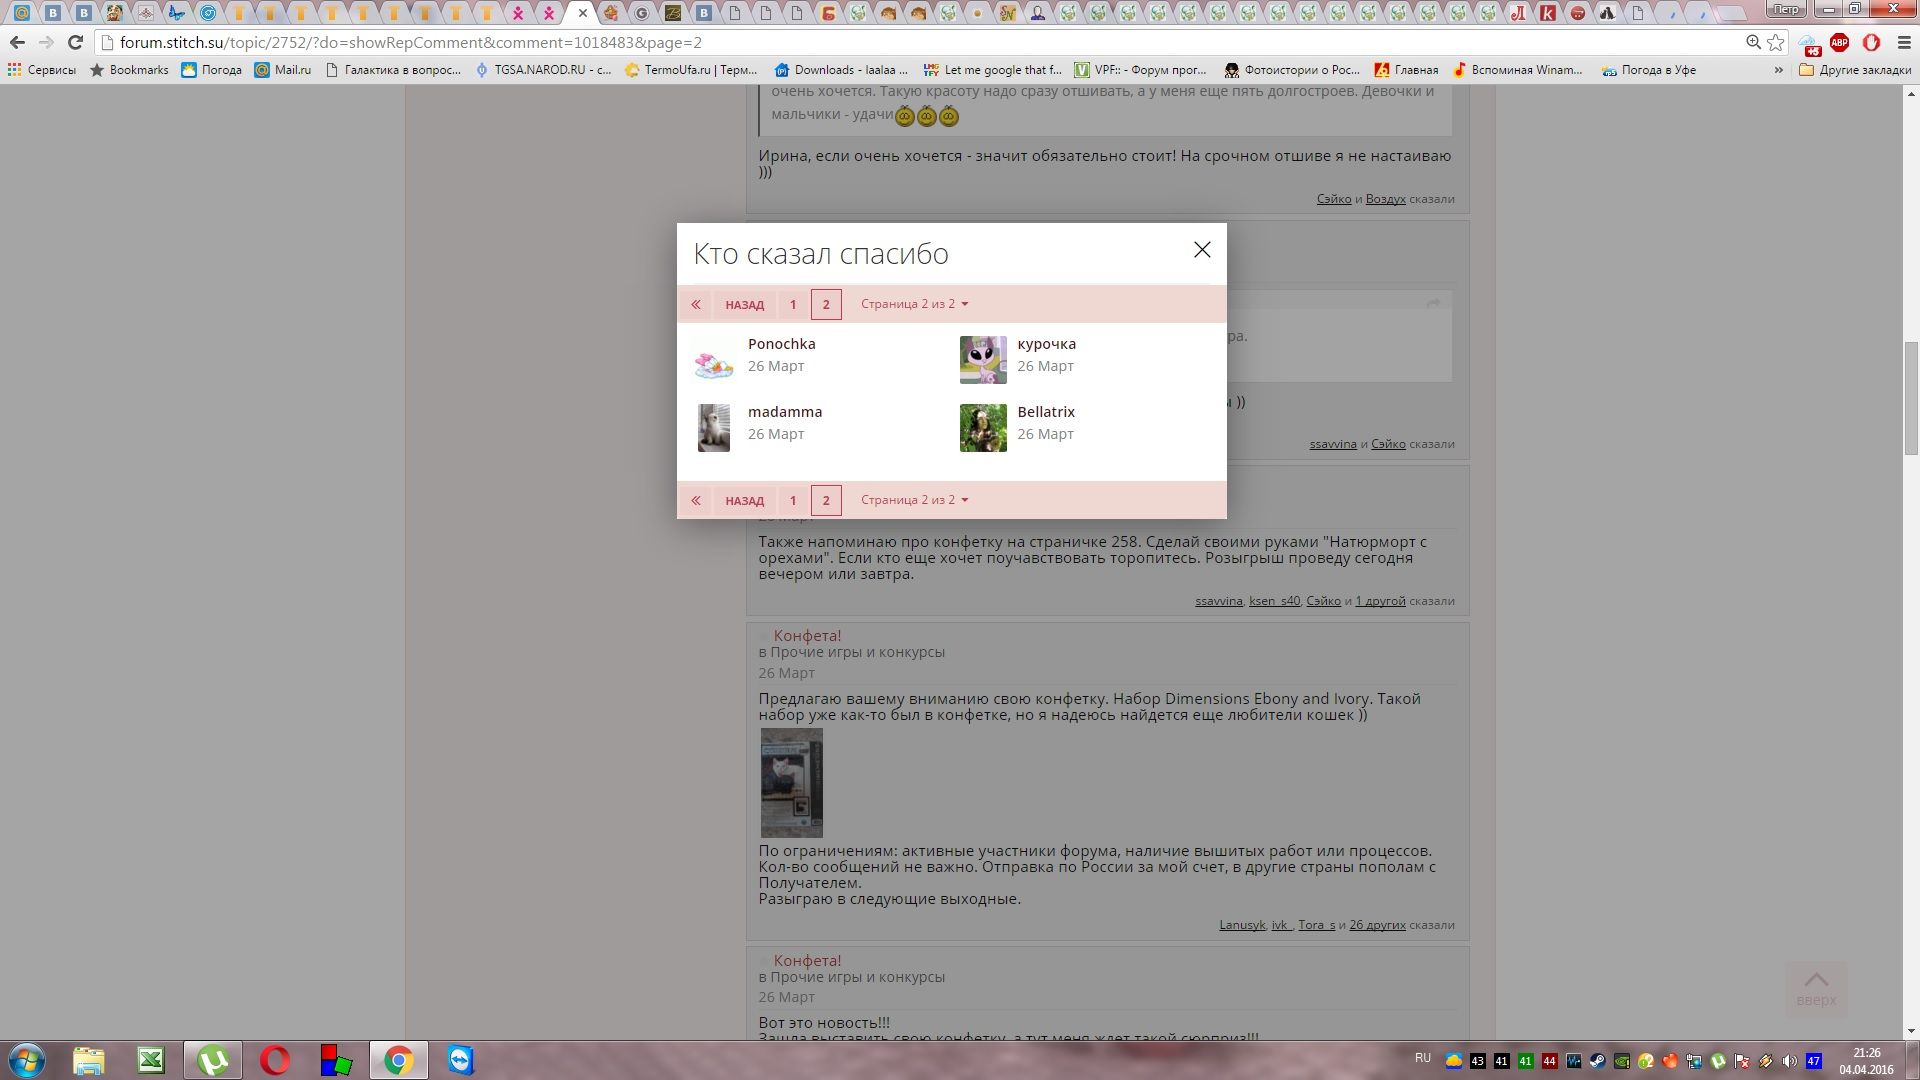The height and width of the screenshot is (1080, 1920).
Task: Expand bottom 'Страница 2 из 2' dropdown
Action: pos(914,500)
